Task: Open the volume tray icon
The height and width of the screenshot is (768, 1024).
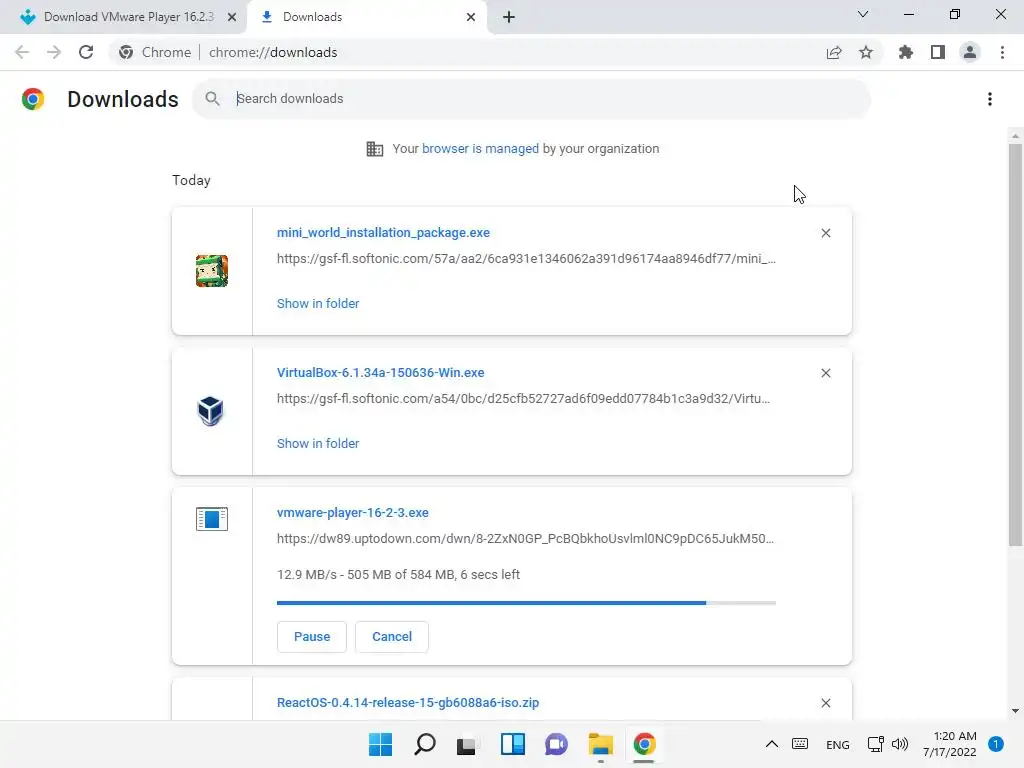Action: [900, 744]
